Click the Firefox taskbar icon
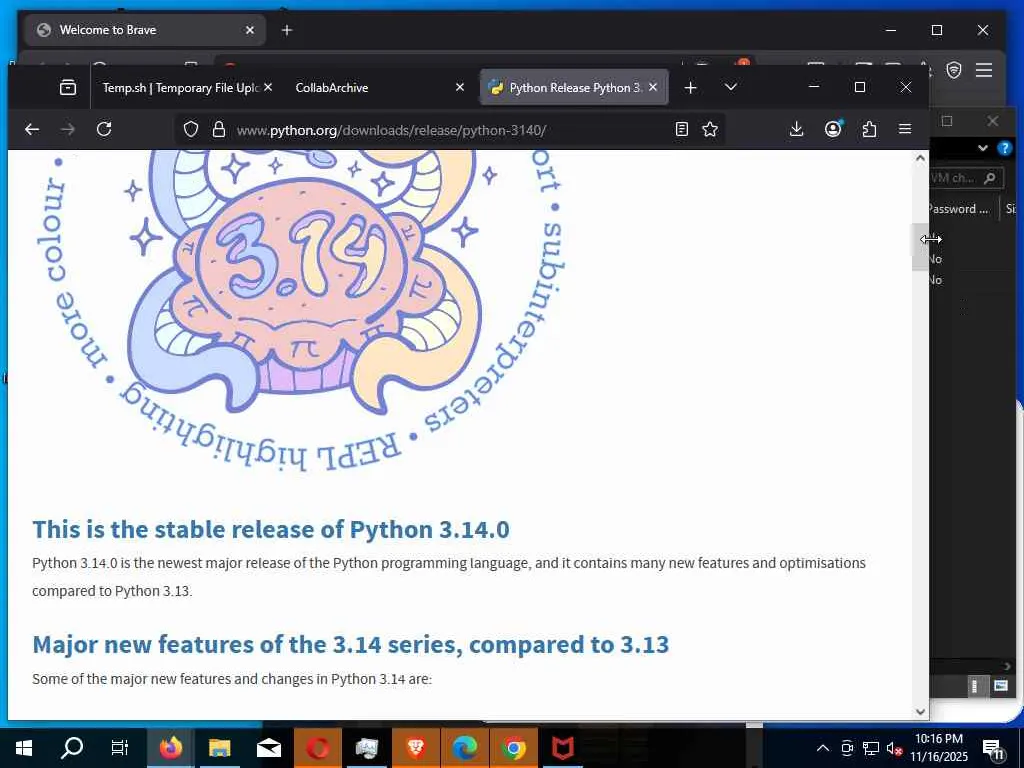The width and height of the screenshot is (1024, 768). (170, 748)
